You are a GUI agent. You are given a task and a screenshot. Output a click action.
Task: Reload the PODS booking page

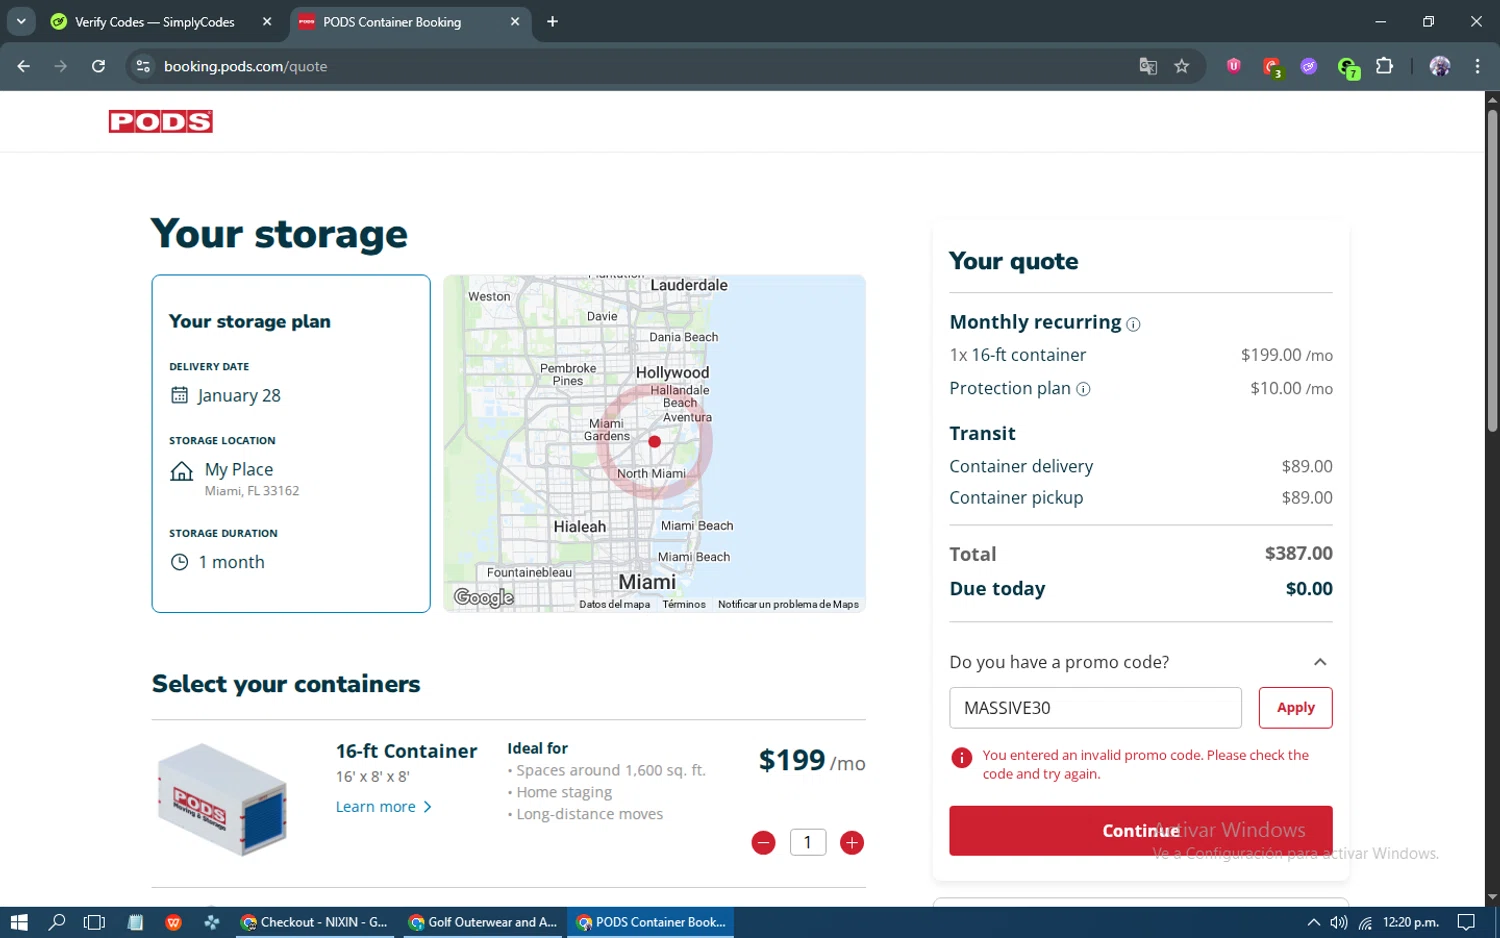98,66
